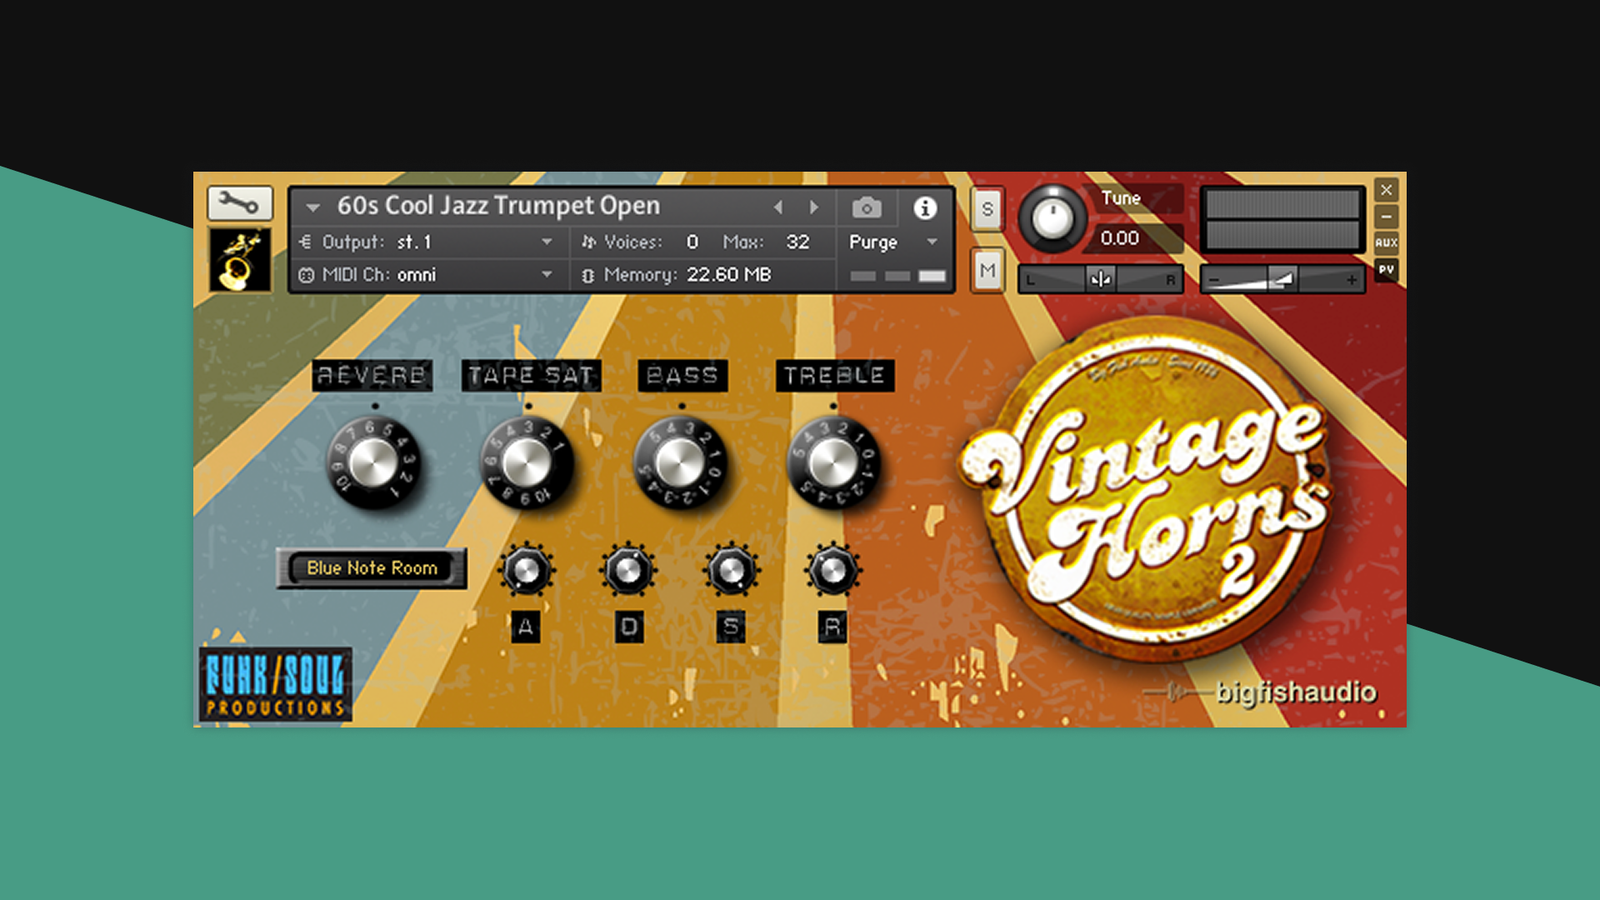This screenshot has height=900, width=1600.
Task: Go to previous instrument with left arrow
Action: point(778,207)
